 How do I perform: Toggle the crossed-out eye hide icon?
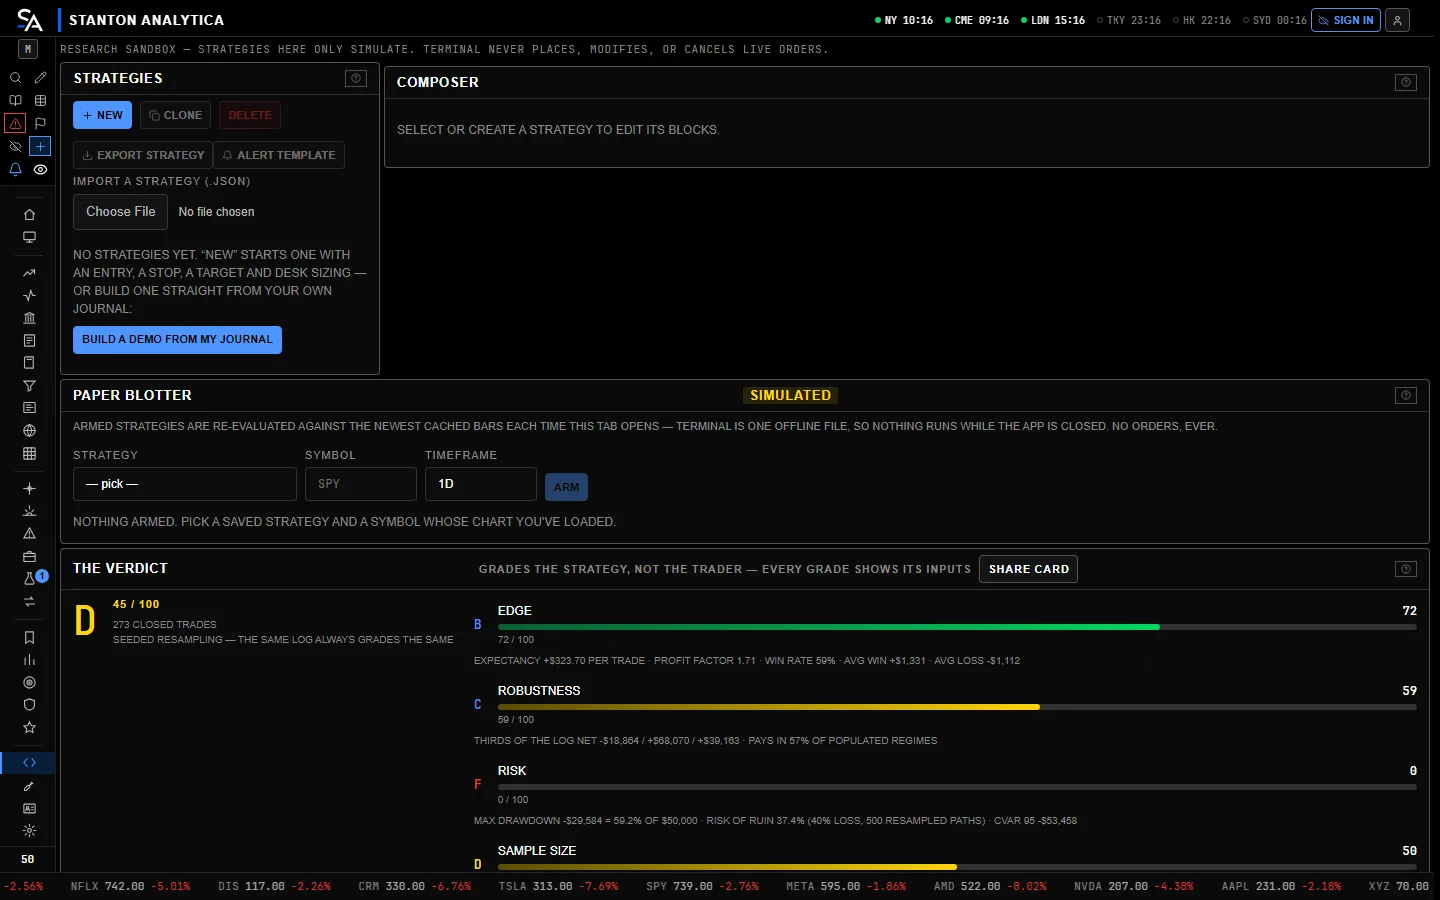click(x=15, y=147)
